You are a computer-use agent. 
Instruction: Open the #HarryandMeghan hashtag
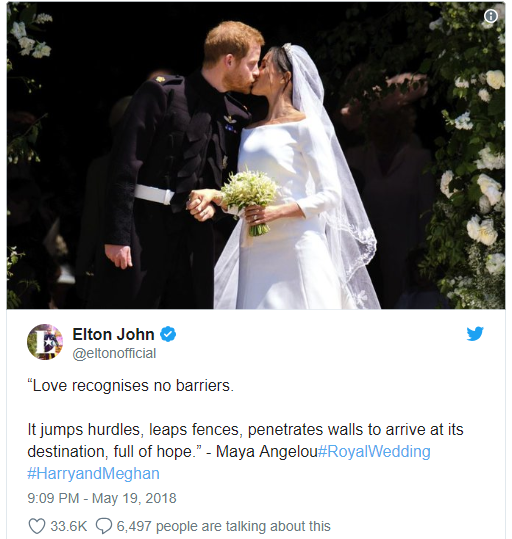[x=94, y=473]
